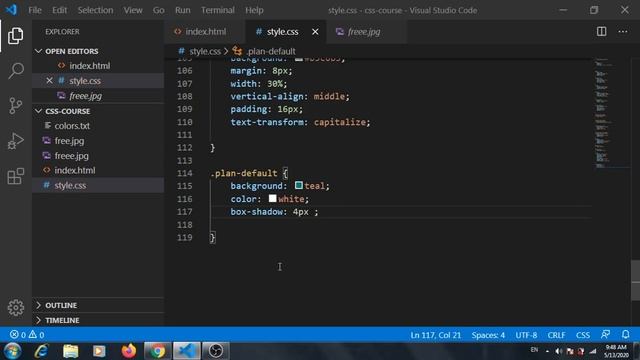Change end of line sequence CRLF
Viewport: 640px width, 360px height.
556,335
